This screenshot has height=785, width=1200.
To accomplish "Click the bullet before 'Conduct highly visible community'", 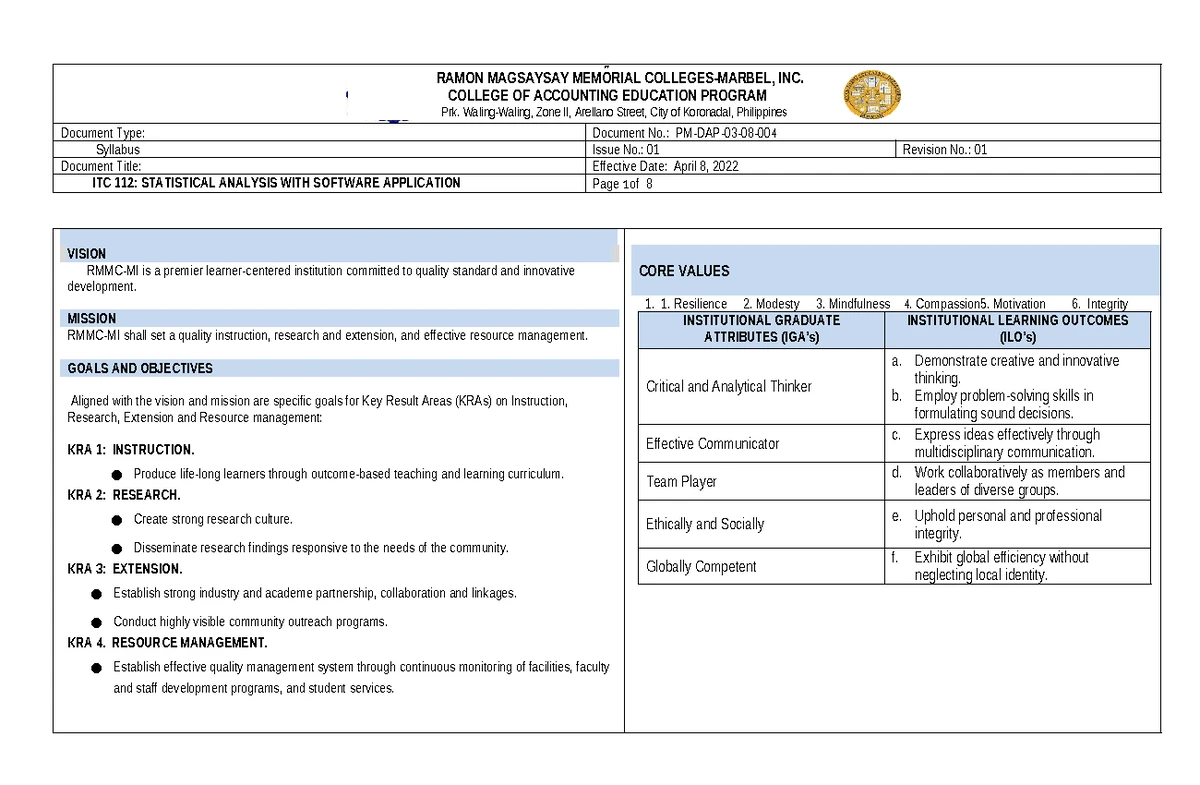I will [96, 622].
